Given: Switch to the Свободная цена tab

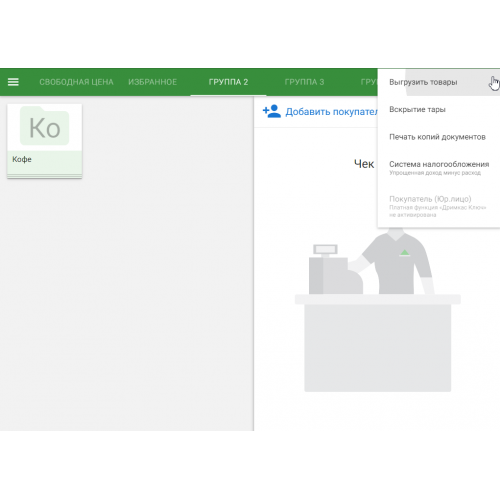Looking at the screenshot, I should pyautogui.click(x=76, y=82).
